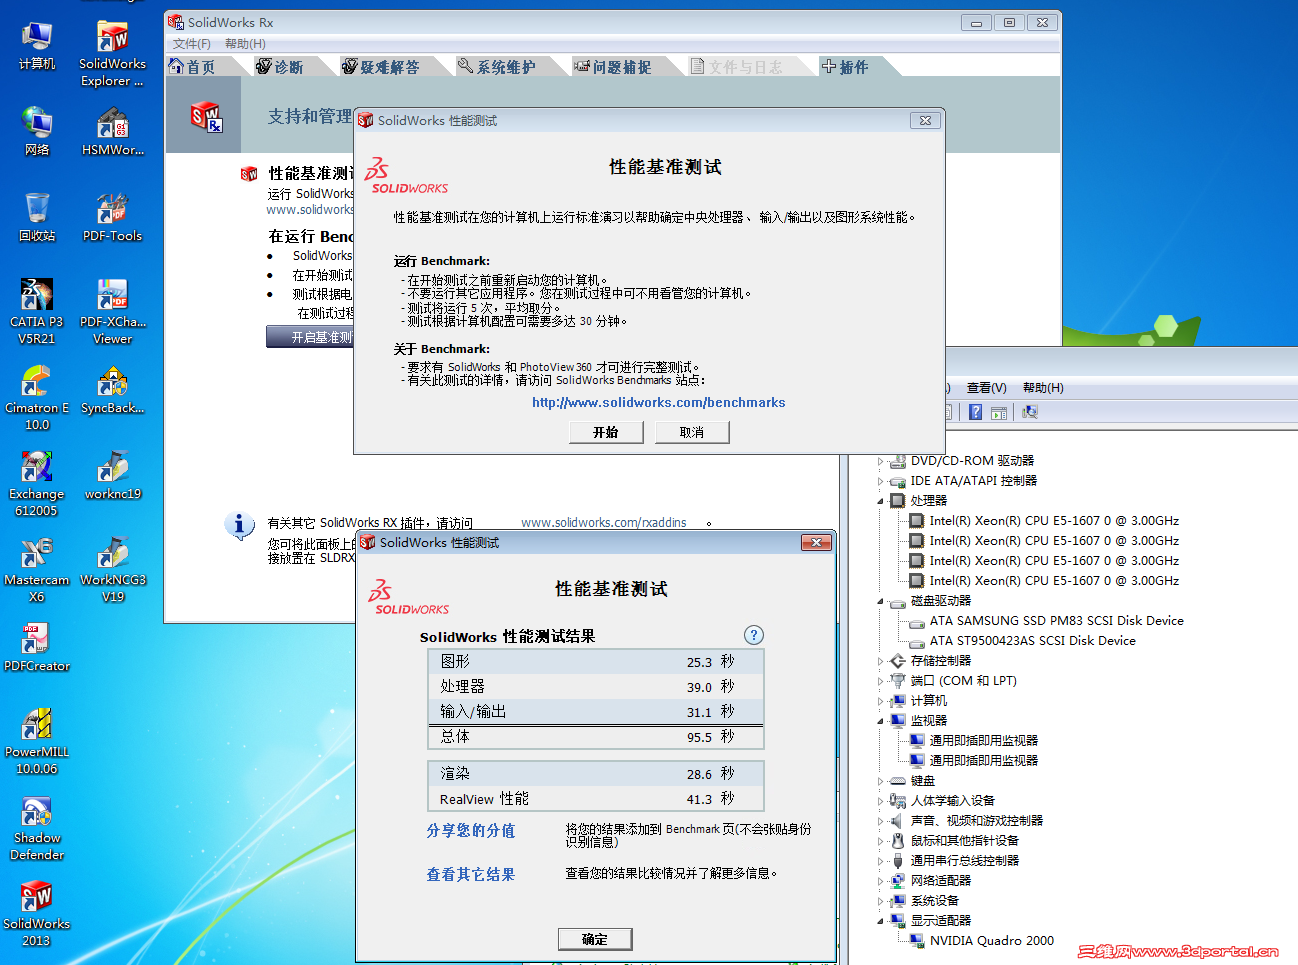Open the 帮助(H) menu in SolidWorks Rx

point(245,44)
